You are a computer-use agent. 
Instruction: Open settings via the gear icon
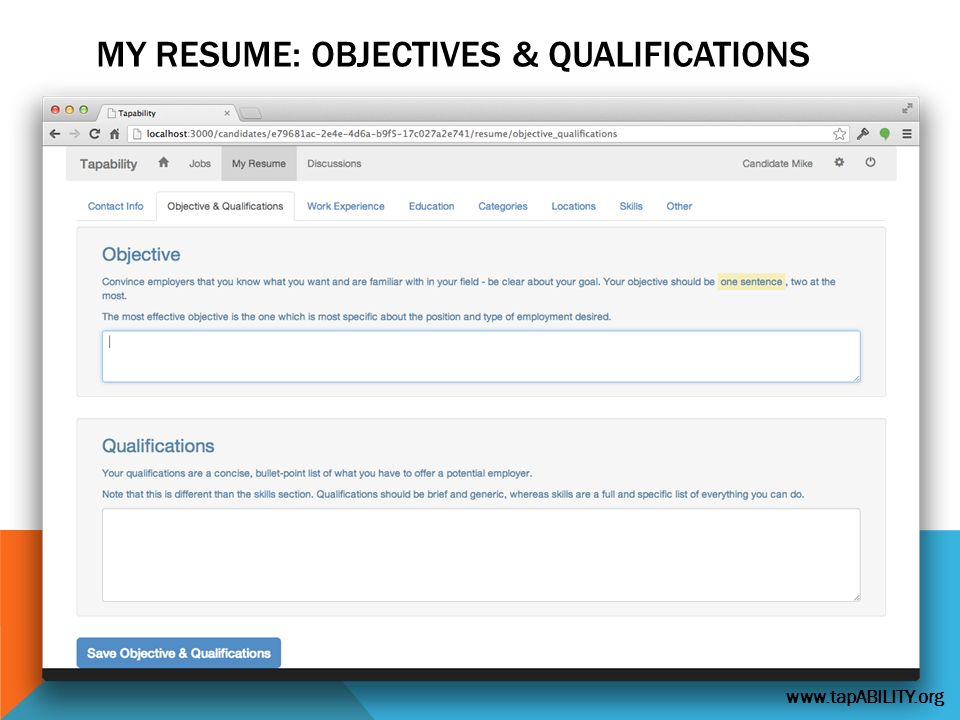tap(839, 162)
